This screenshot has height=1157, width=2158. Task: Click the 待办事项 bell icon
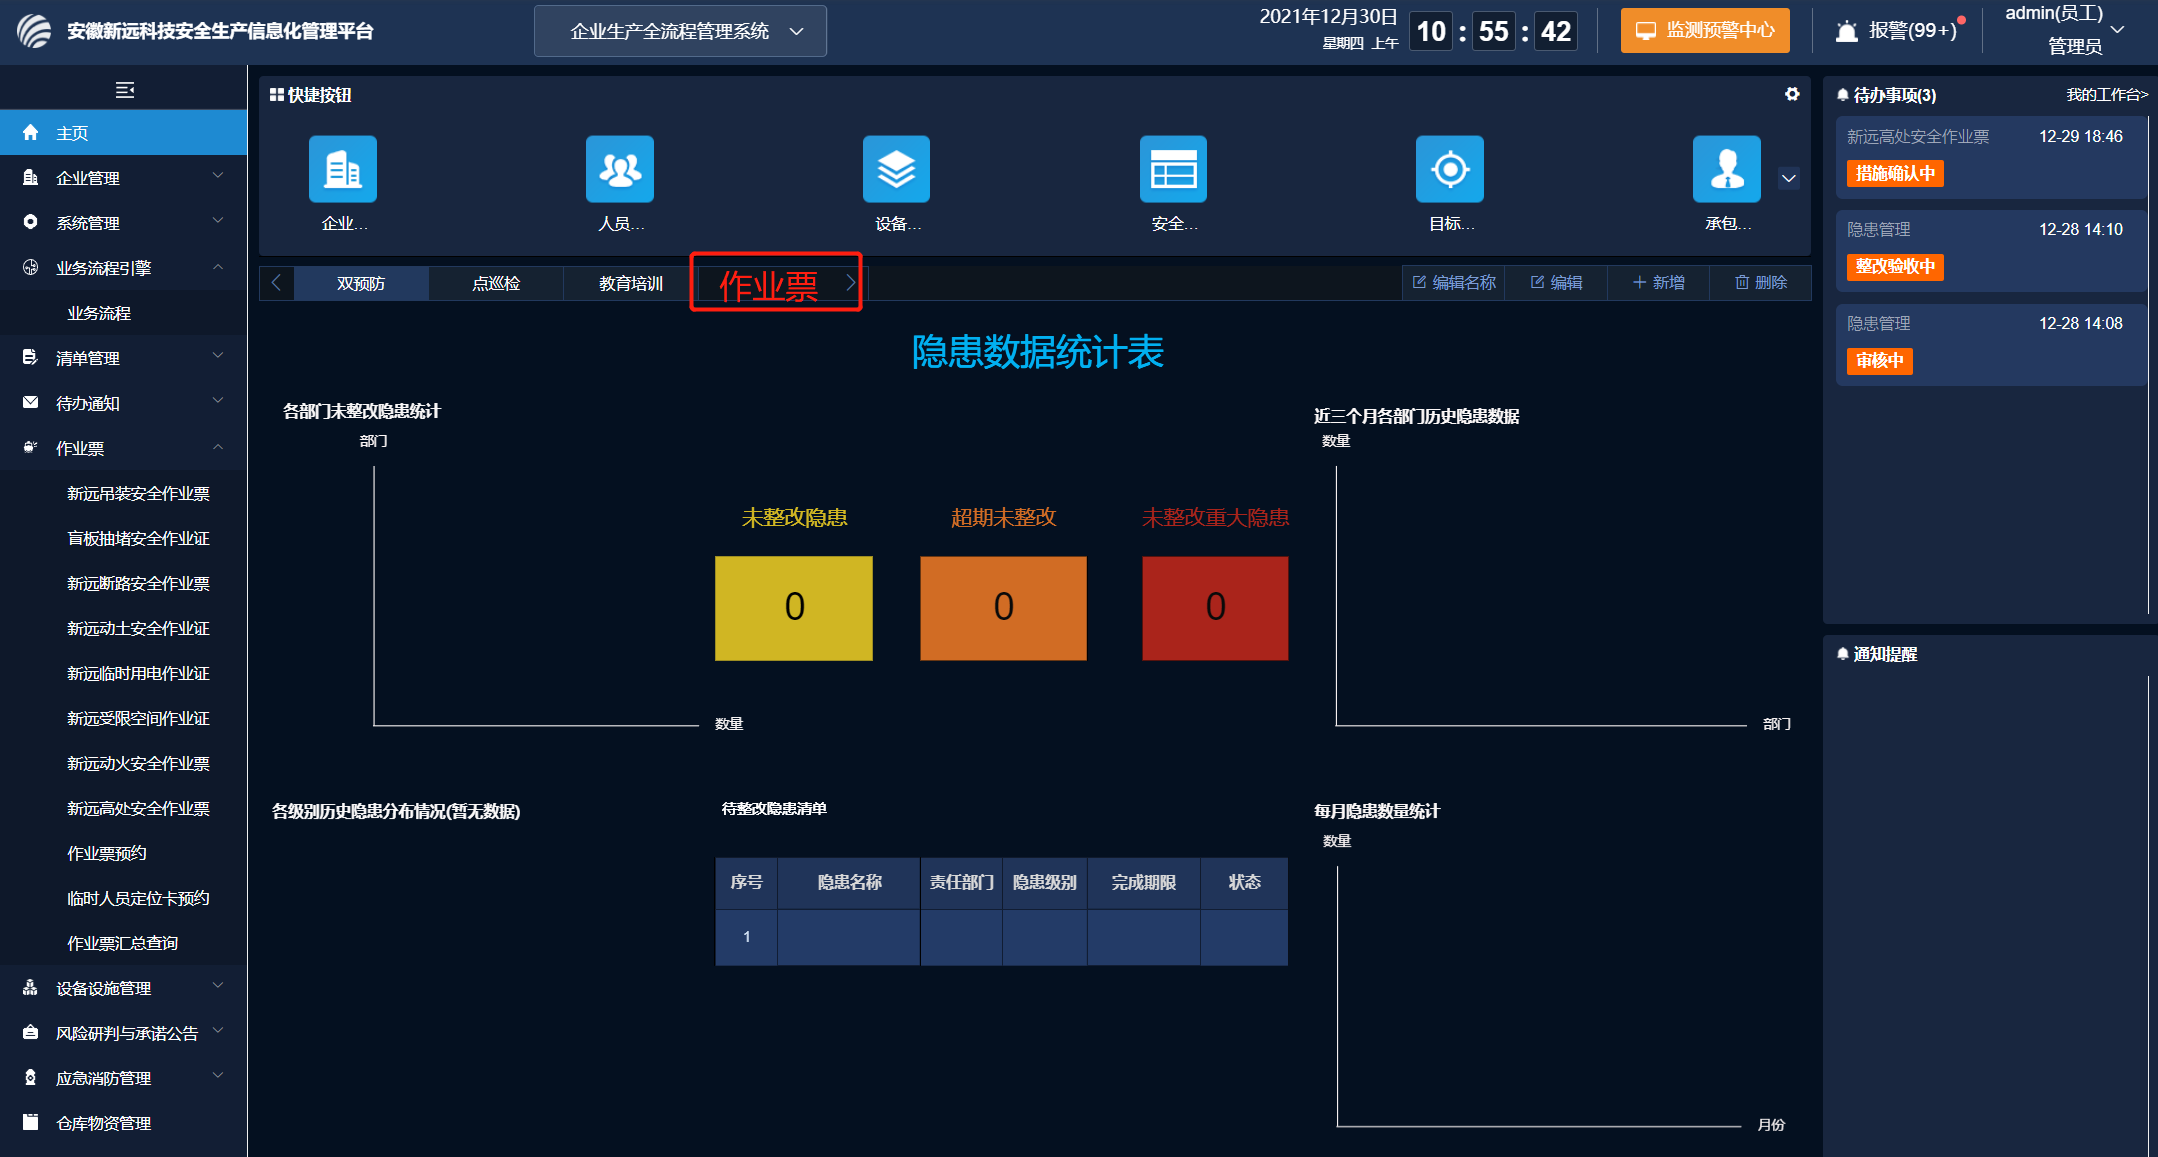[1842, 95]
